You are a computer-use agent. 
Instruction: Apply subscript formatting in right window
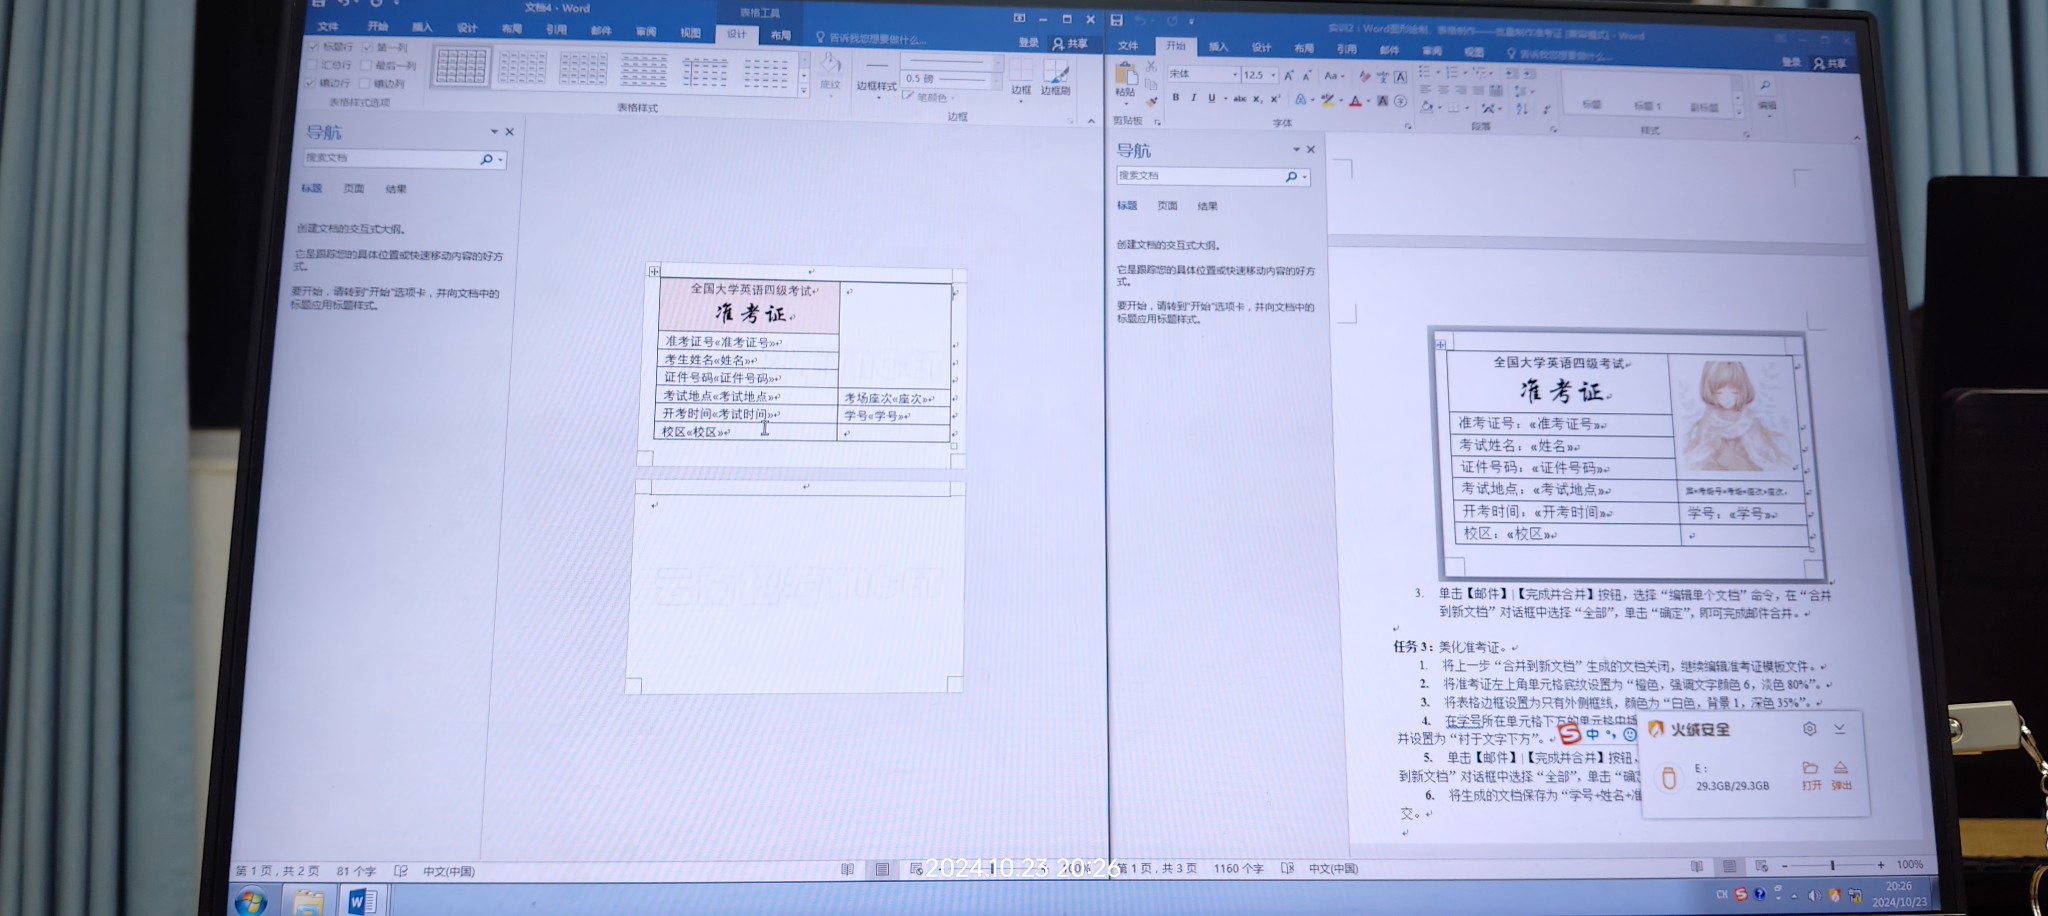[x=1258, y=99]
